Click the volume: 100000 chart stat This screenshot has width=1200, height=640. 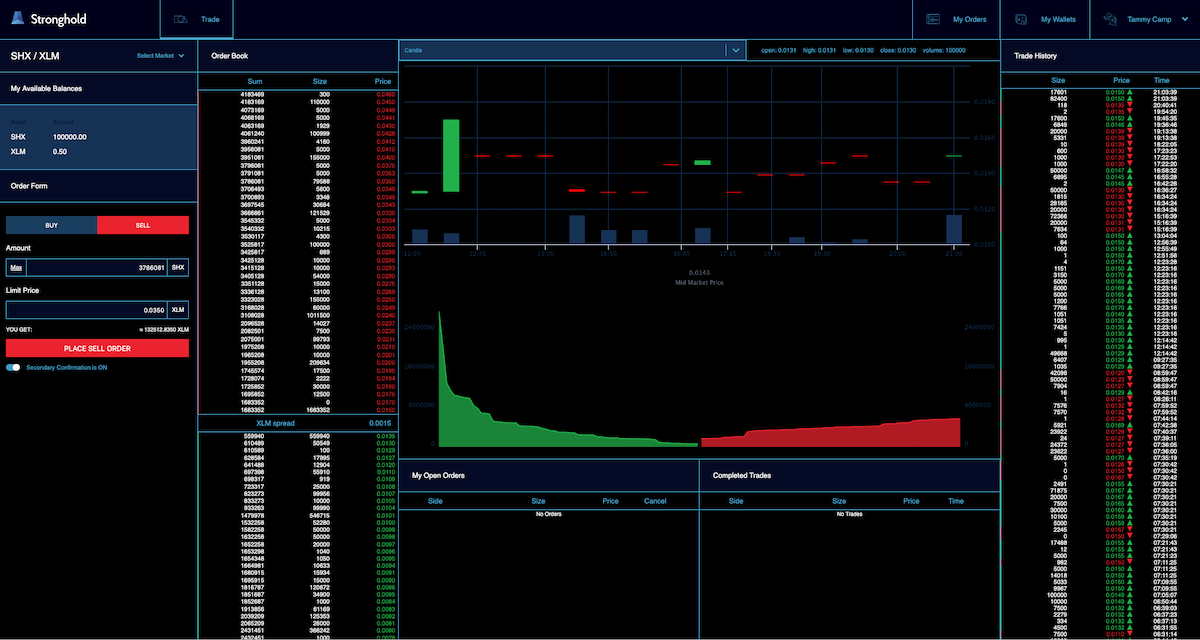click(x=944, y=49)
